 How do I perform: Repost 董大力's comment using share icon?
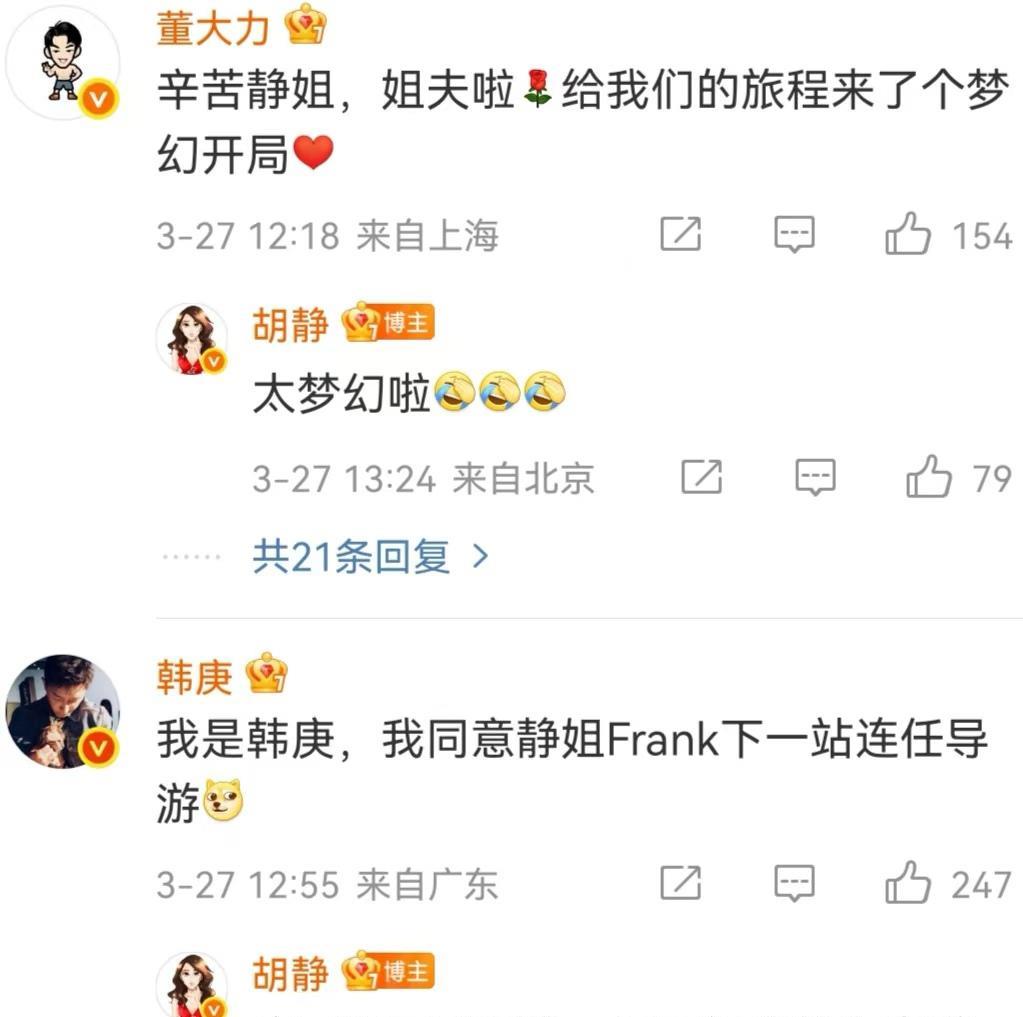[x=680, y=234]
